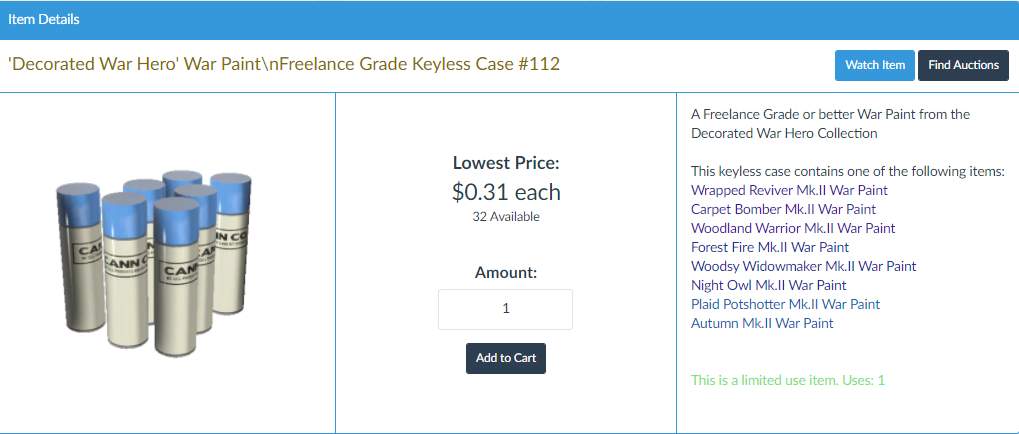Add the keyless case to cart
The height and width of the screenshot is (434, 1019).
point(505,358)
